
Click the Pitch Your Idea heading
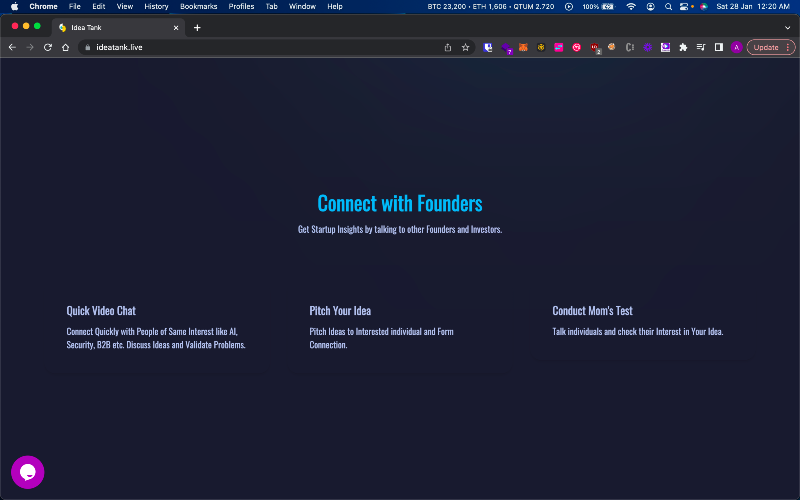point(340,311)
